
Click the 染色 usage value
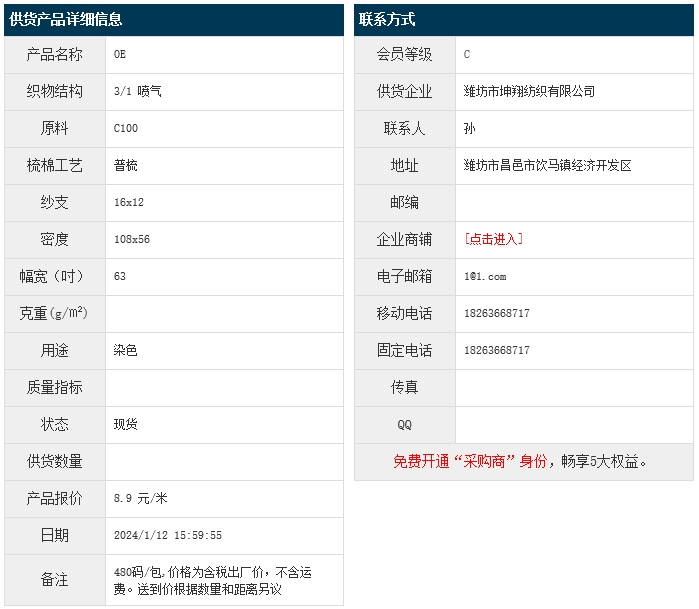point(126,350)
